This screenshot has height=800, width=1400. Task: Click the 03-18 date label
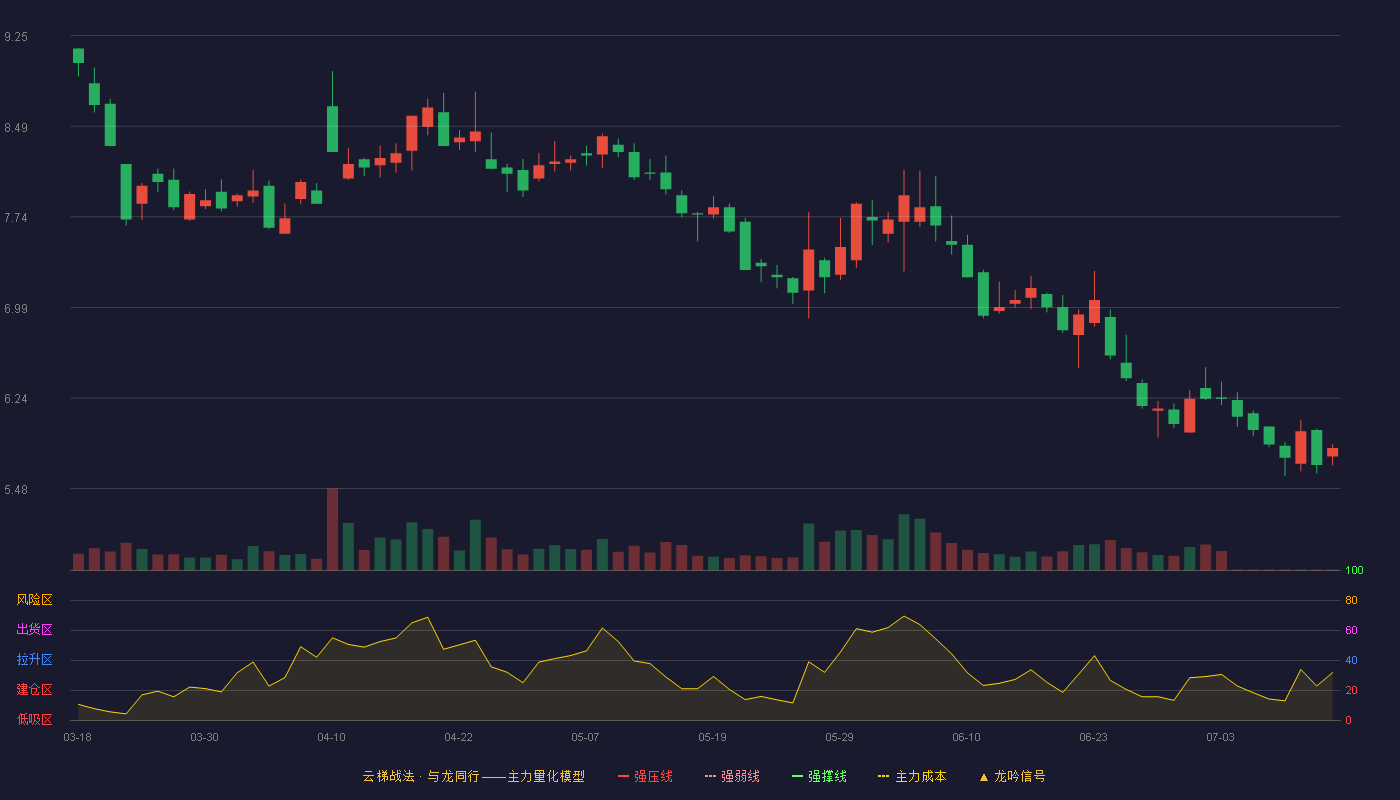tap(77, 737)
